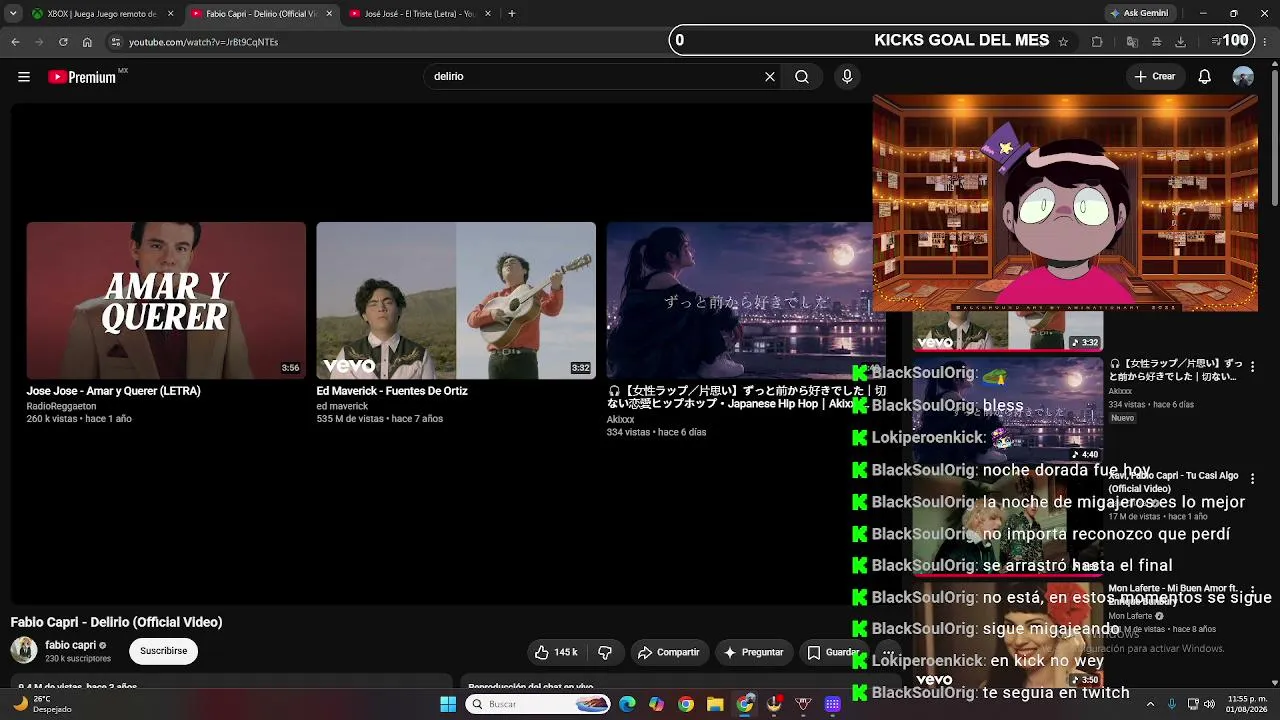This screenshot has height=720, width=1280.
Task: Go back one page in browser
Action: coord(15,42)
